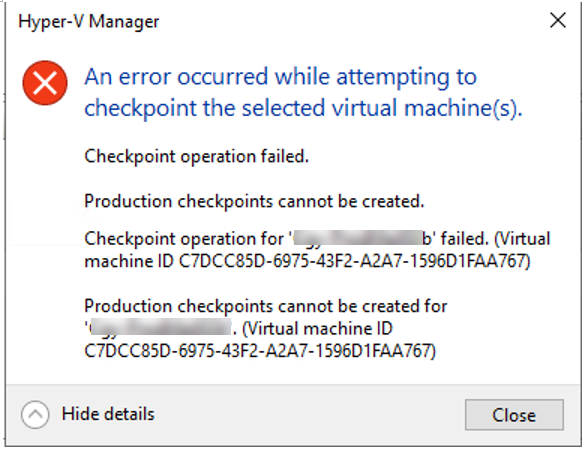Dismiss the dialog with the title-bar X
585x449 pixels.
click(558, 20)
